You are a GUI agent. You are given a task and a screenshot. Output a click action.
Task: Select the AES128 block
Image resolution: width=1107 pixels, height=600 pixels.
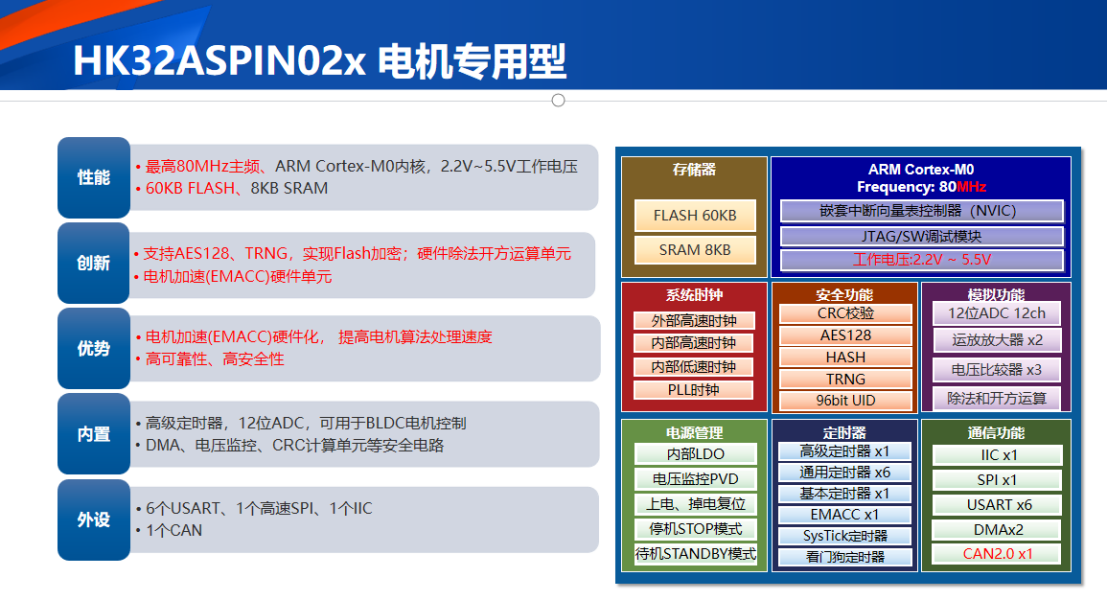click(x=845, y=335)
